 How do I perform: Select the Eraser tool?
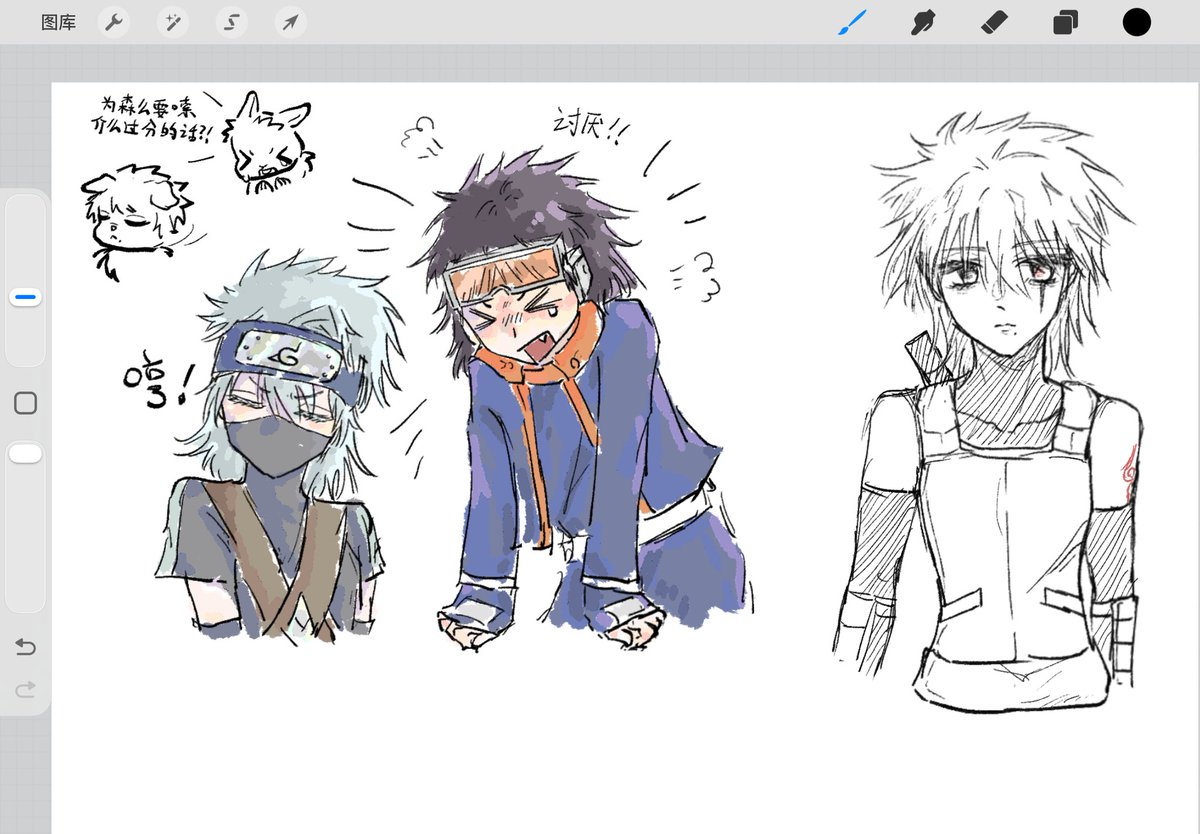(x=994, y=22)
